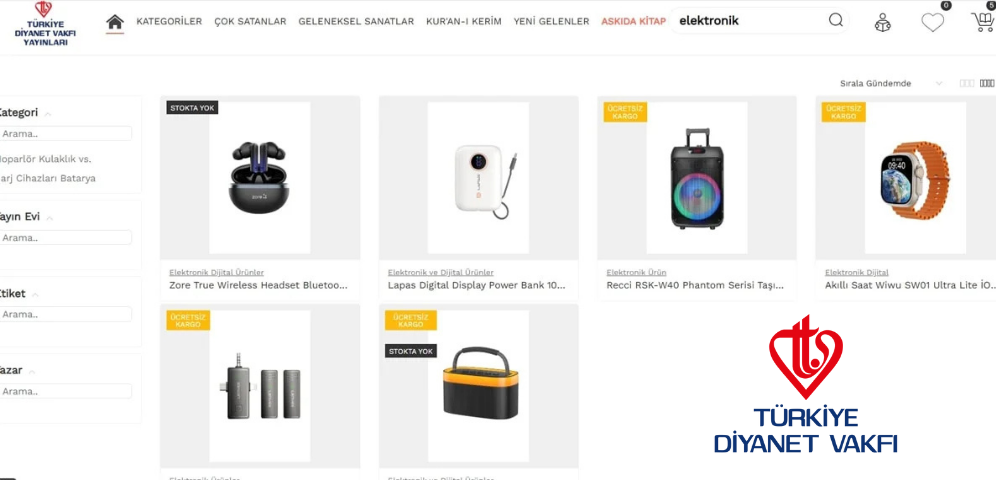Image resolution: width=996 pixels, height=480 pixels.
Task: Open the ASKIDA KİTAP link
Action: click(x=633, y=21)
